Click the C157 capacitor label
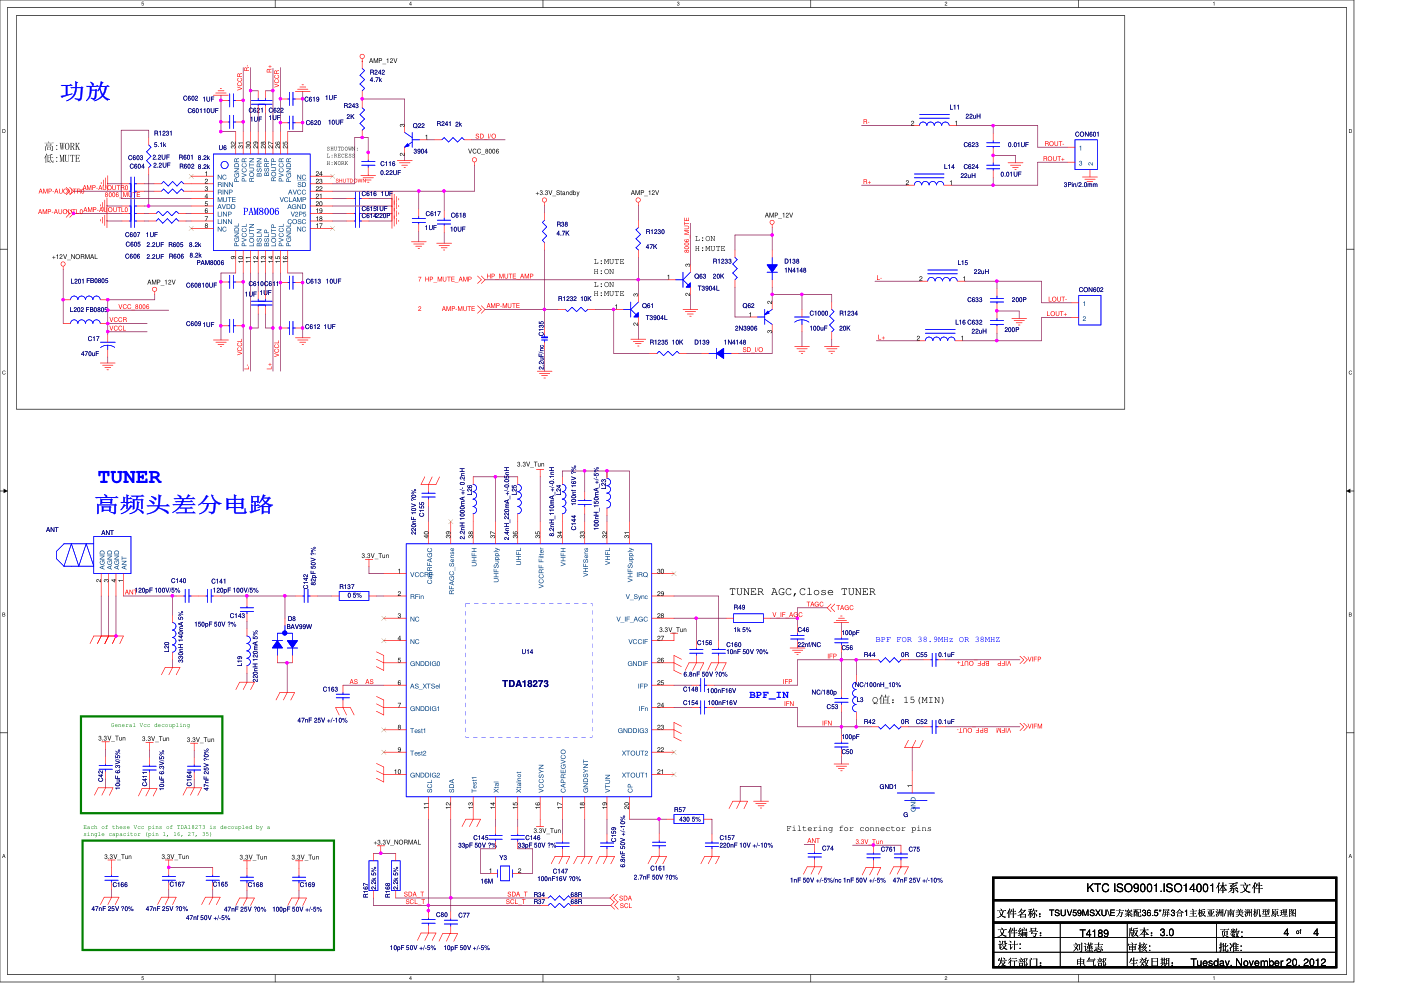 727,838
